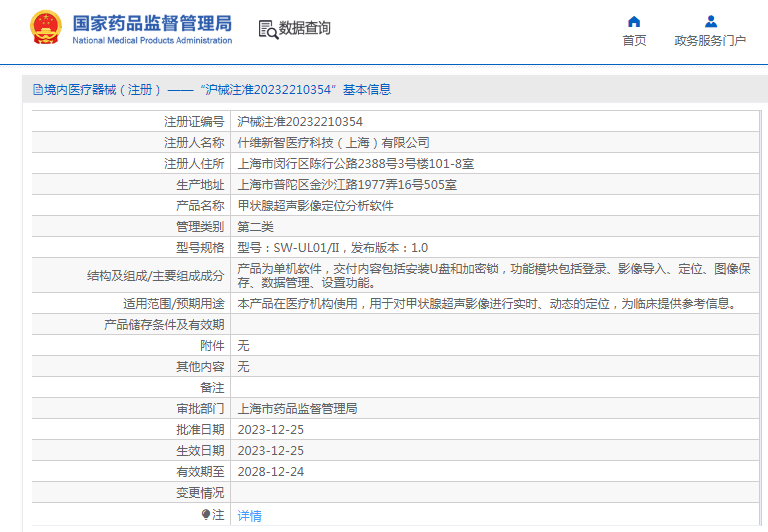Click the 结构及组成/主要组成成分 label
Image resolution: width=768 pixels, height=532 pixels.
155,276
